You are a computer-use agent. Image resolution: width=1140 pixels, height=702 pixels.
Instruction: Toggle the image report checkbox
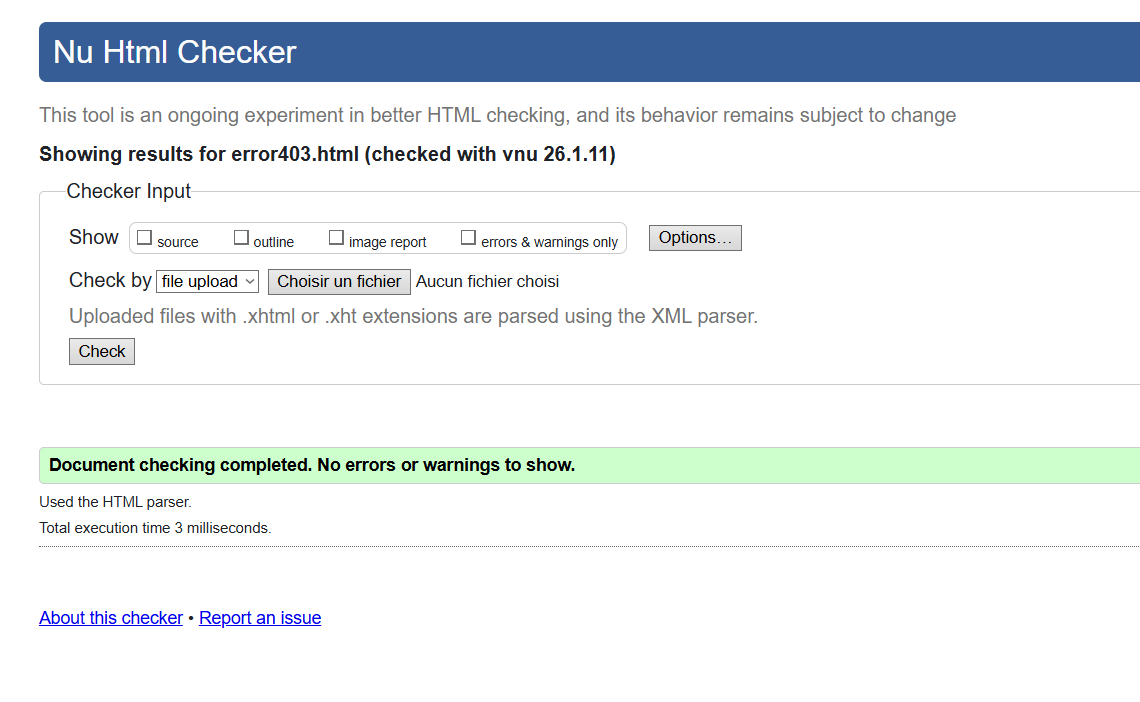[337, 238]
